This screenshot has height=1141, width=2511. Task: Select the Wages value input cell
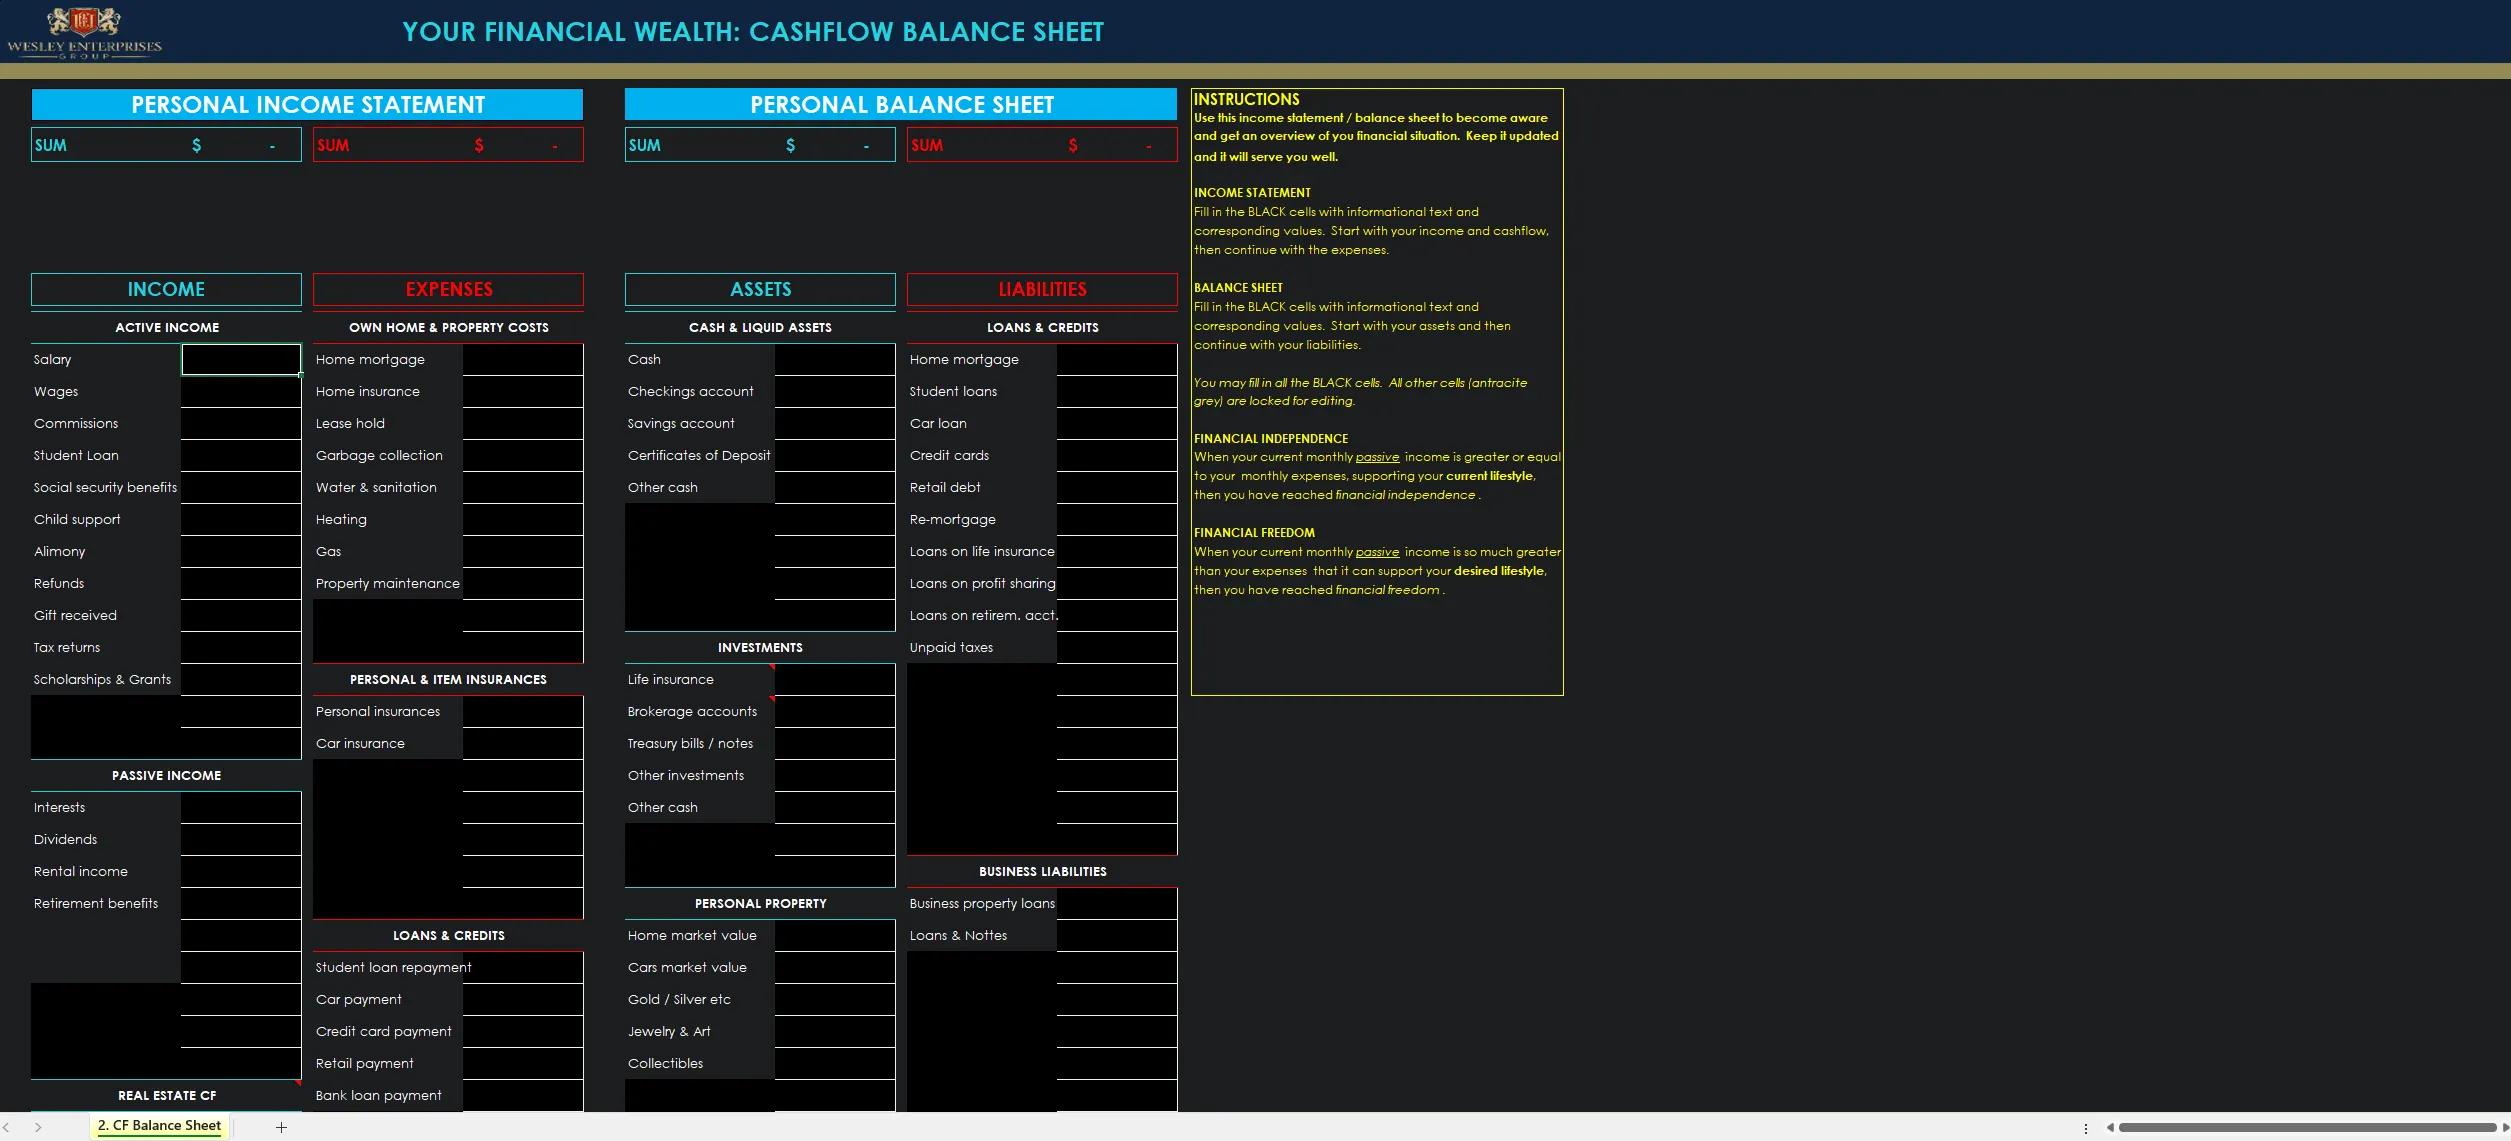(x=241, y=391)
